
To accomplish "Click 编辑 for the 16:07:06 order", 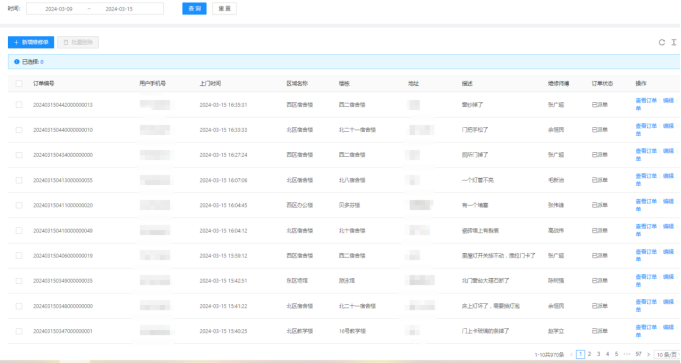I will (668, 176).
